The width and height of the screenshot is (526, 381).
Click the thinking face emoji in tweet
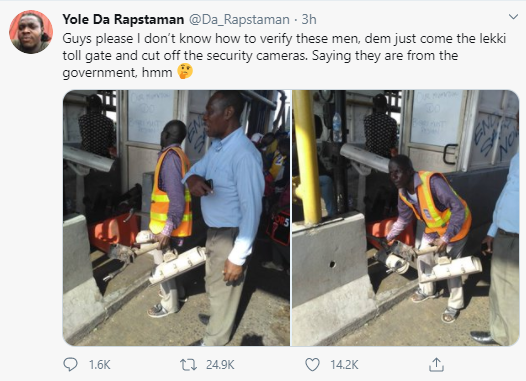185,71
